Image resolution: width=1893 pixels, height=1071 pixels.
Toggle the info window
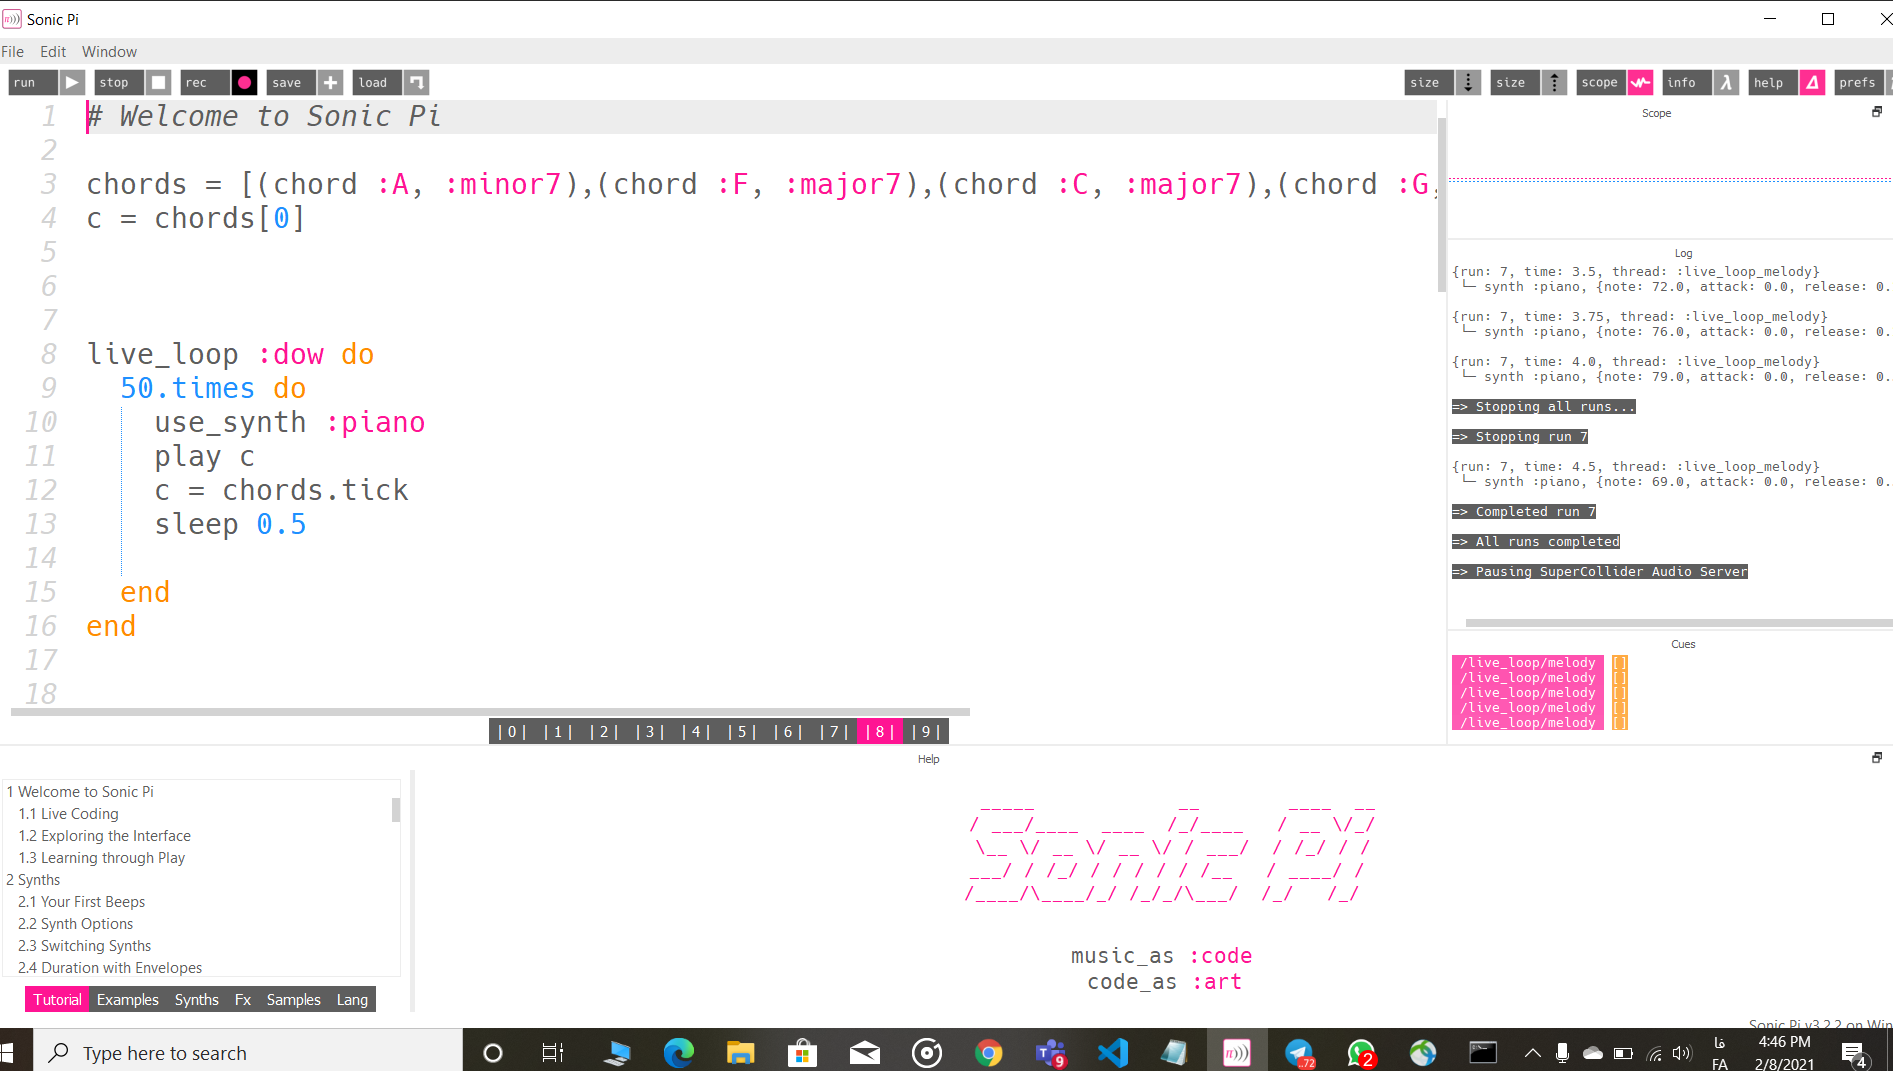(x=1701, y=83)
